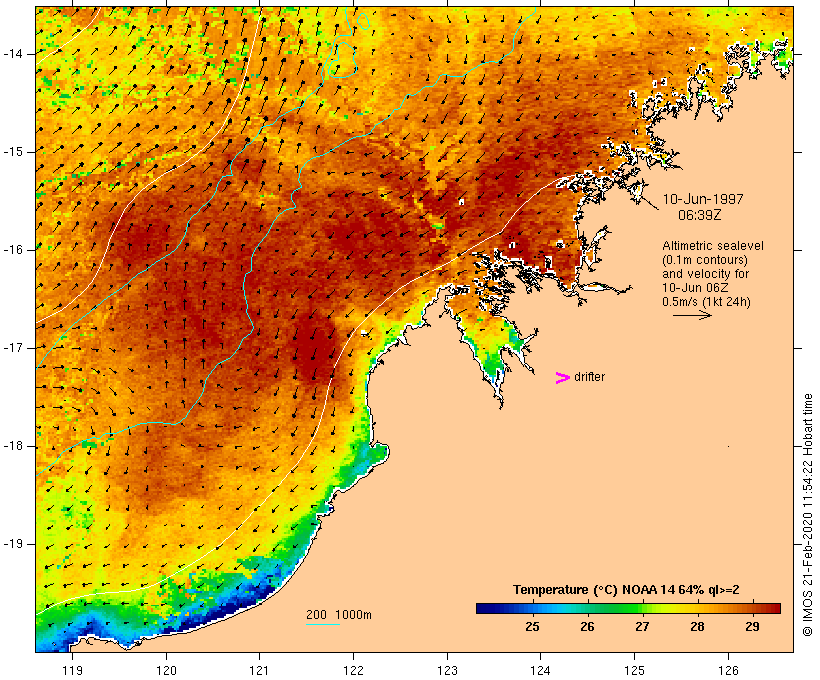Click the latitude axis label '-15'
Screen dimensions: 820x680
13,152
